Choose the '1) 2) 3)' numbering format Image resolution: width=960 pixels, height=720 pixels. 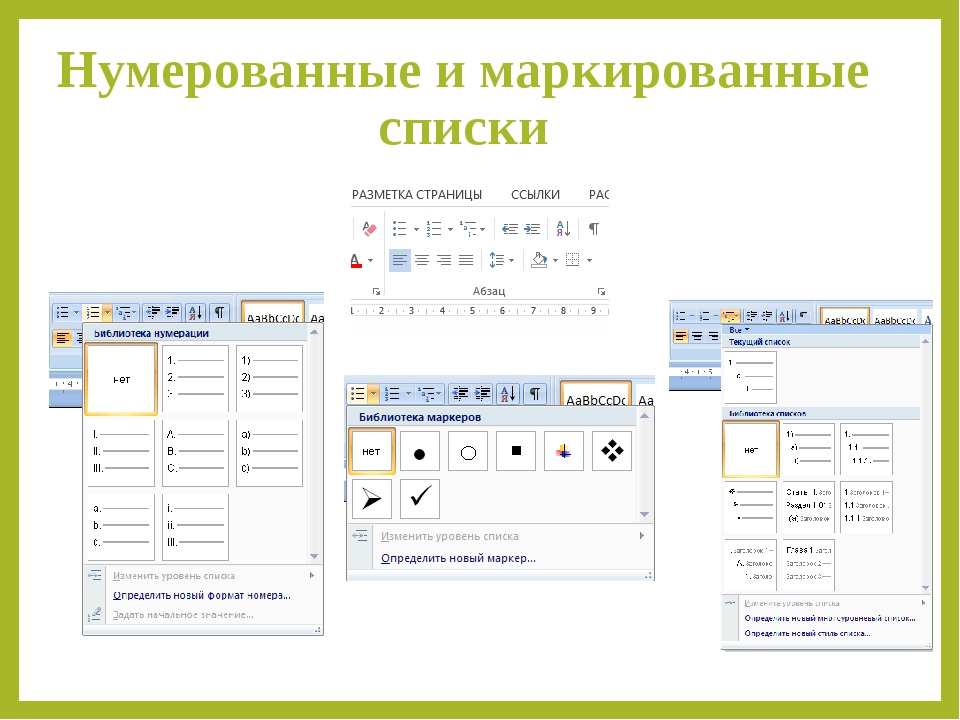tap(269, 378)
